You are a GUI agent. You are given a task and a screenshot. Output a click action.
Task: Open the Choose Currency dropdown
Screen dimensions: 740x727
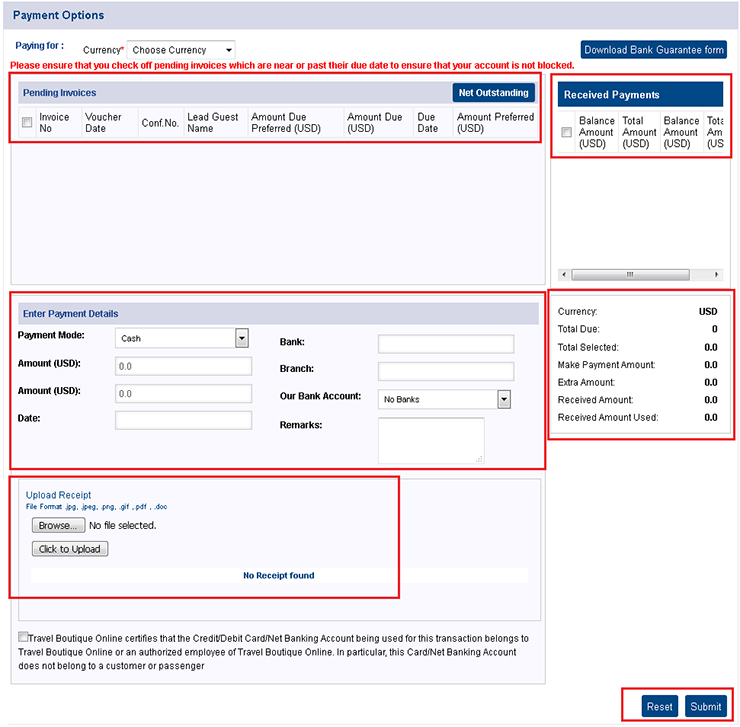tap(181, 50)
